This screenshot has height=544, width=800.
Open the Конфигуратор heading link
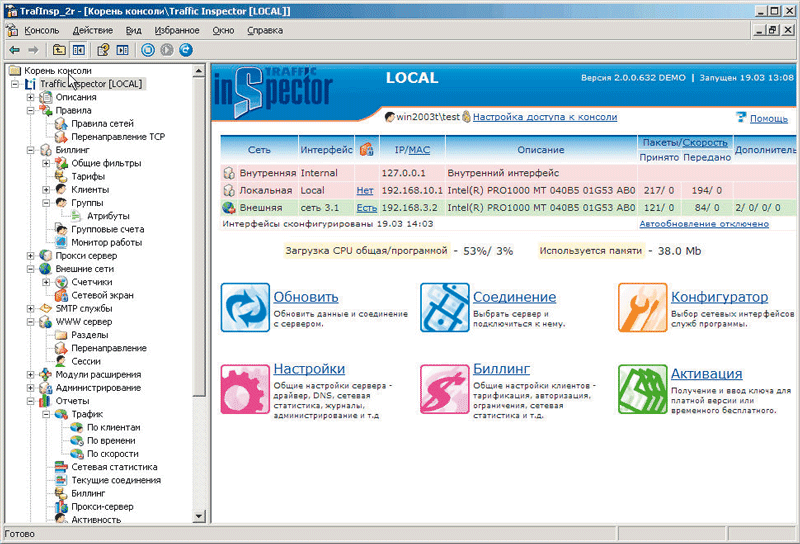pos(719,296)
